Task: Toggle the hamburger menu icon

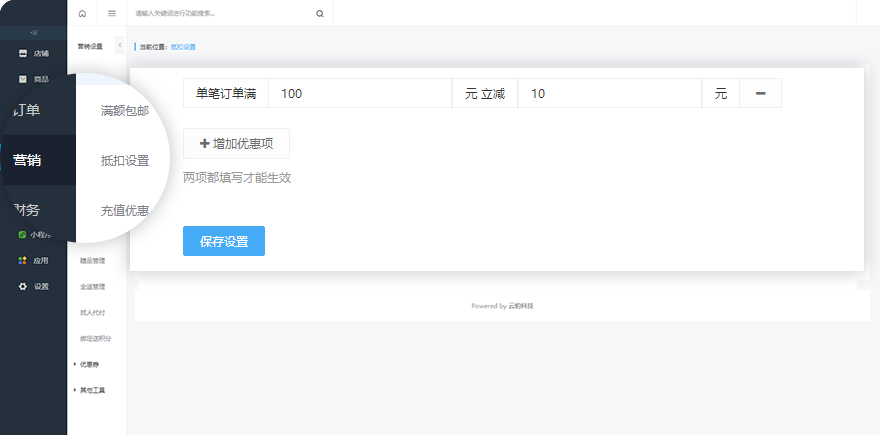Action: pyautogui.click(x=112, y=14)
